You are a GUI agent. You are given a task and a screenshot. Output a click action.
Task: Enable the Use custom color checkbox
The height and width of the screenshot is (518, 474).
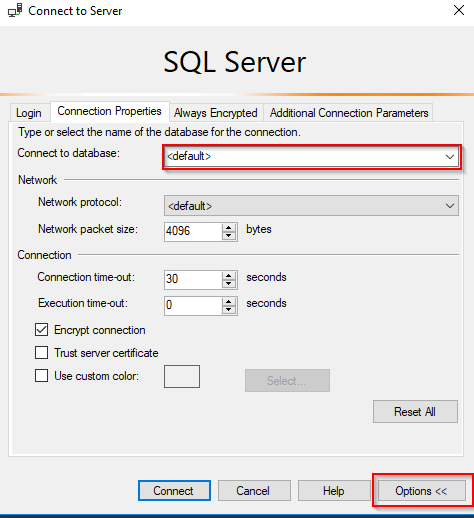point(41,376)
